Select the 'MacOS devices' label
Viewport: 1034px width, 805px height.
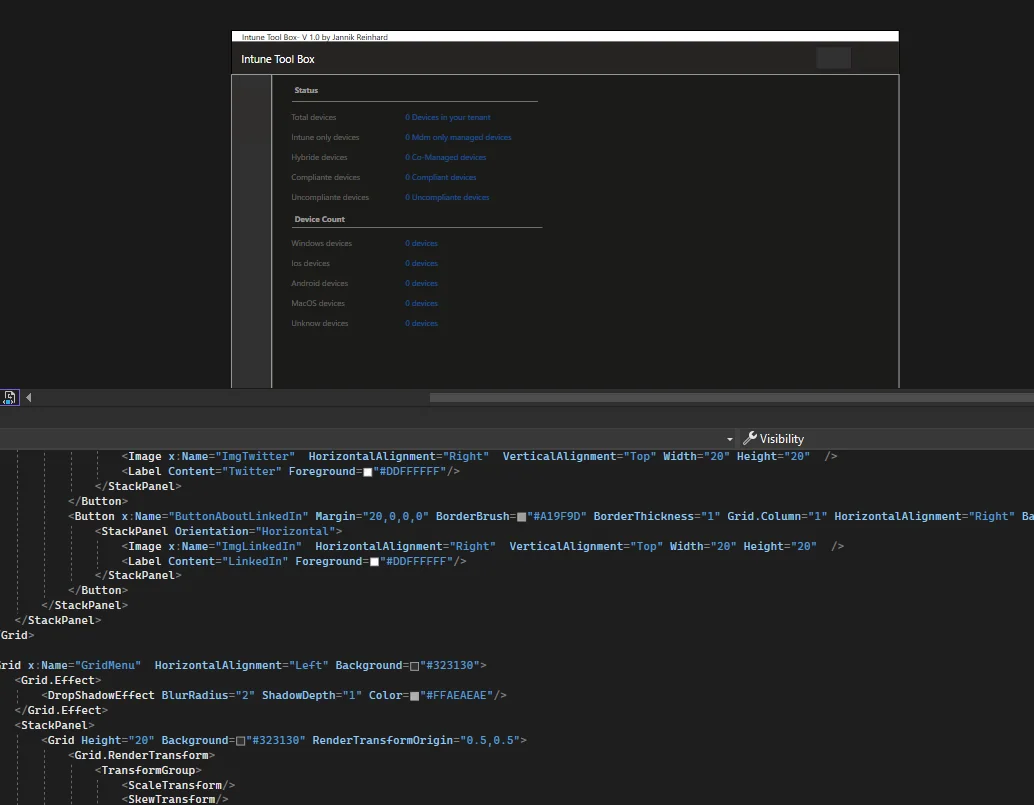click(318, 303)
